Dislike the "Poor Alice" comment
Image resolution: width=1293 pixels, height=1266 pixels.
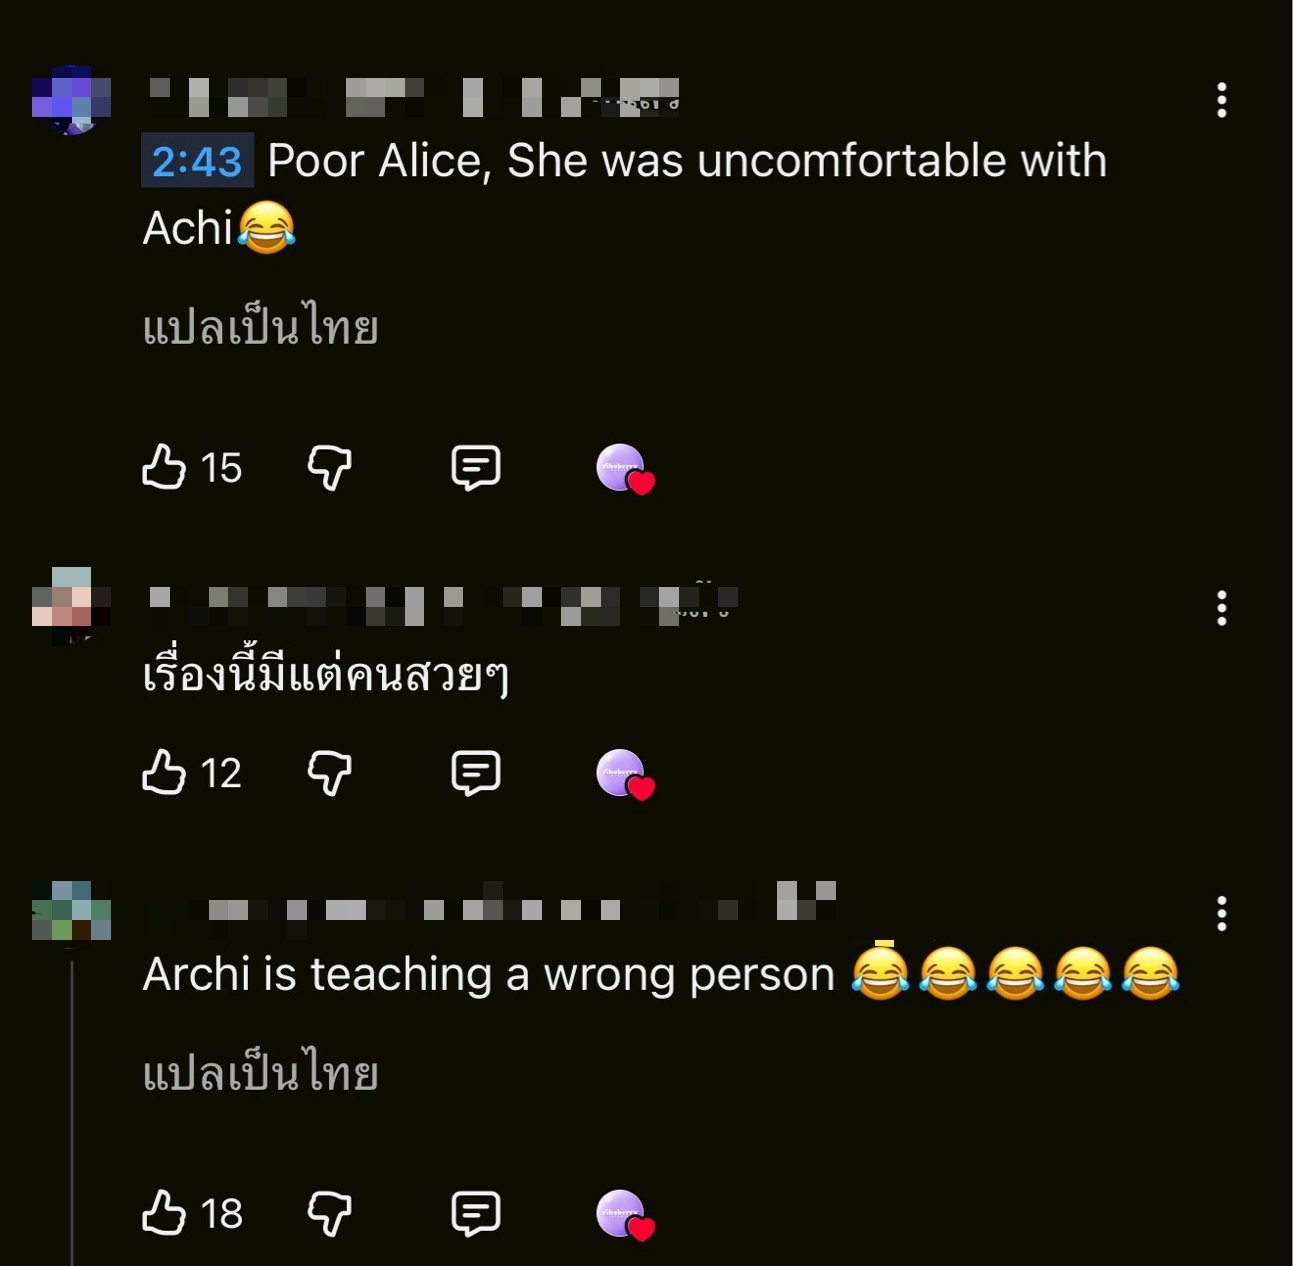(329, 467)
